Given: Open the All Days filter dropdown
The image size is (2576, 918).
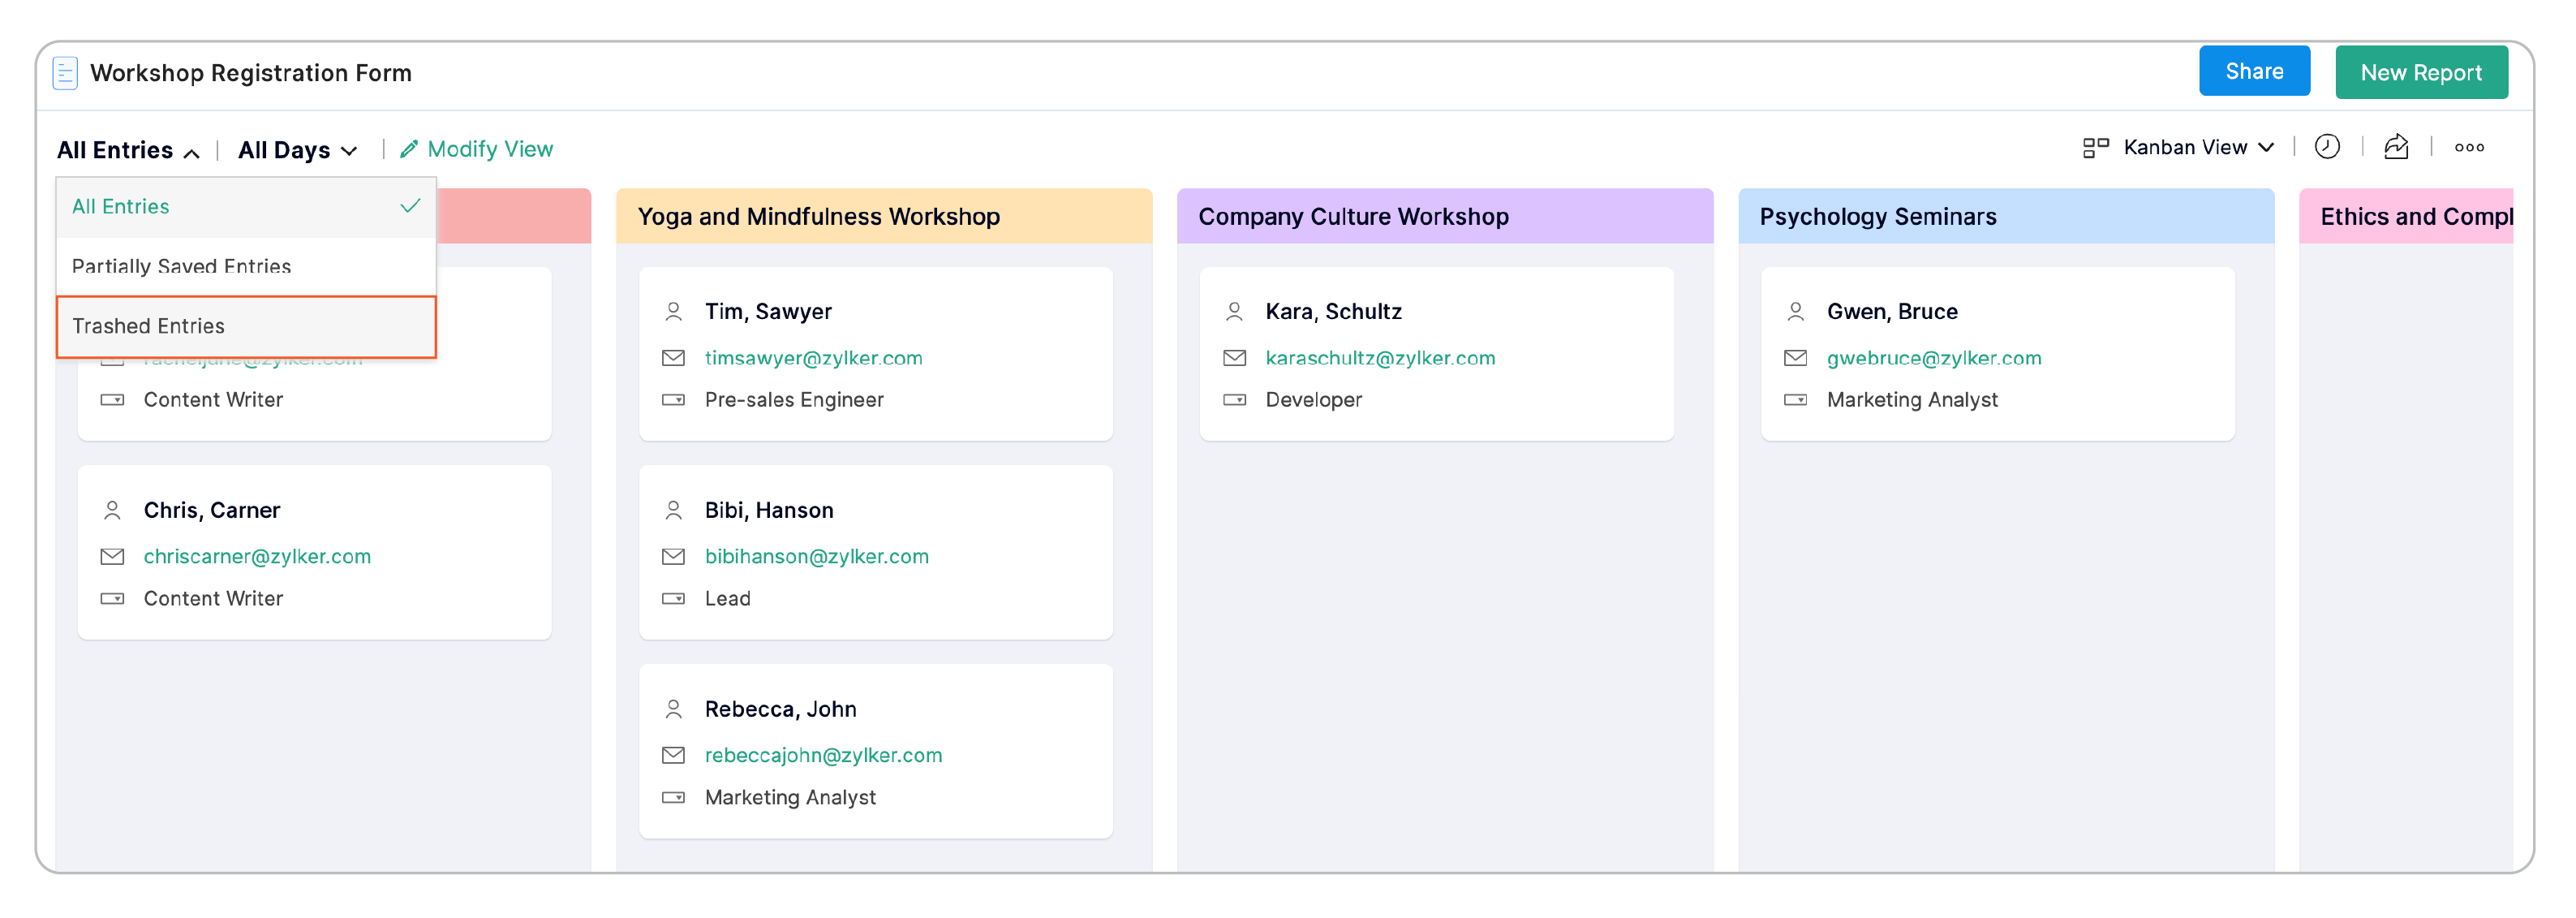Looking at the screenshot, I should (x=297, y=151).
